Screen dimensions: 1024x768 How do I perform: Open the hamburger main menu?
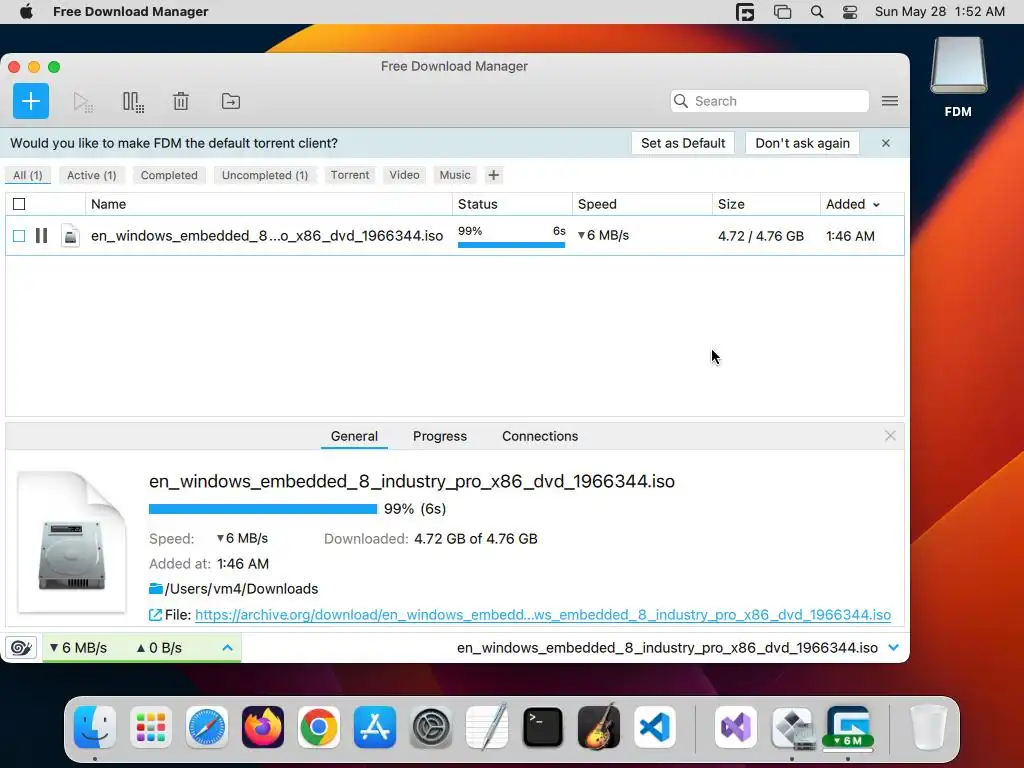coord(889,101)
